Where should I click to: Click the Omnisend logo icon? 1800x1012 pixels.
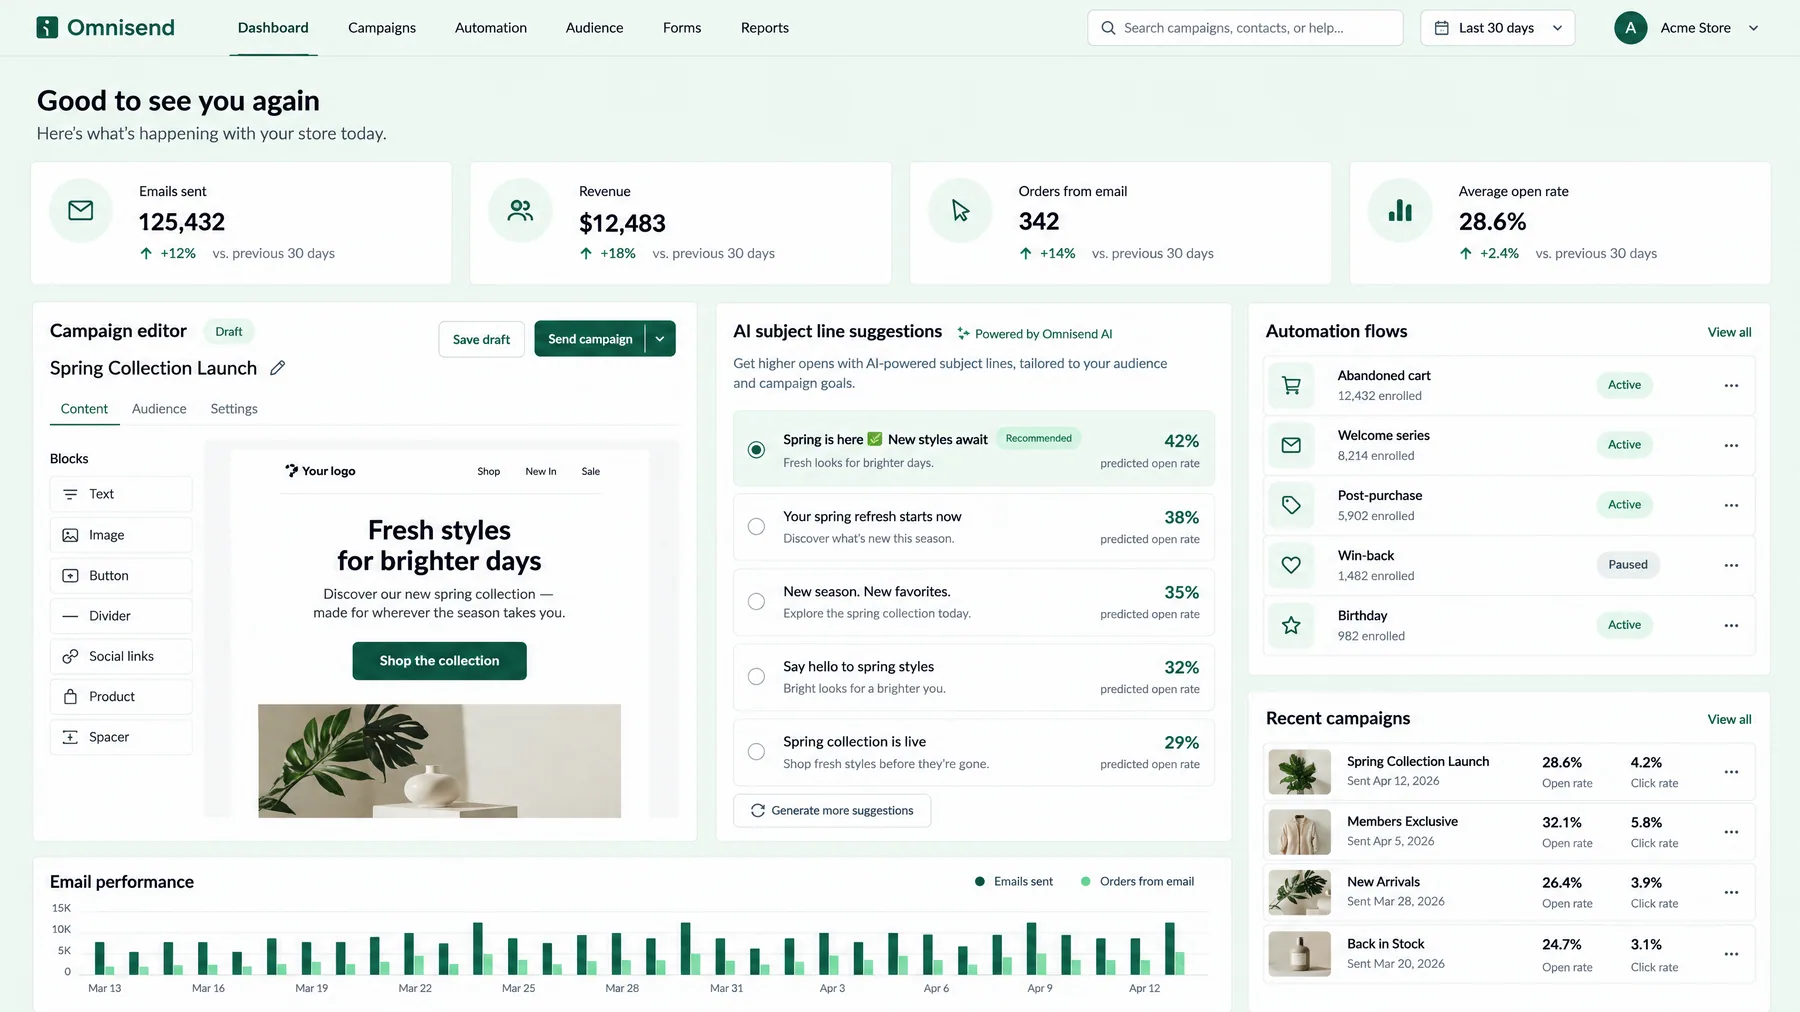47,27
